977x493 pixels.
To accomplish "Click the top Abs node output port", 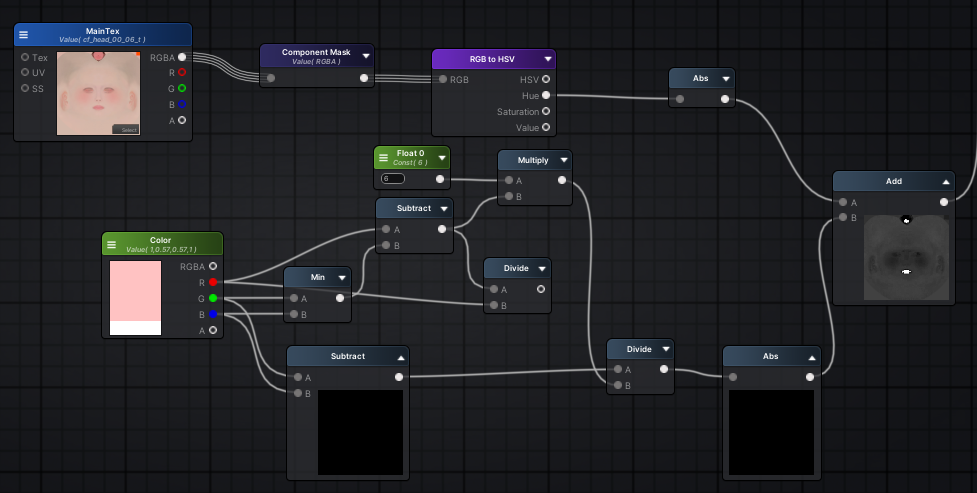I will point(725,99).
